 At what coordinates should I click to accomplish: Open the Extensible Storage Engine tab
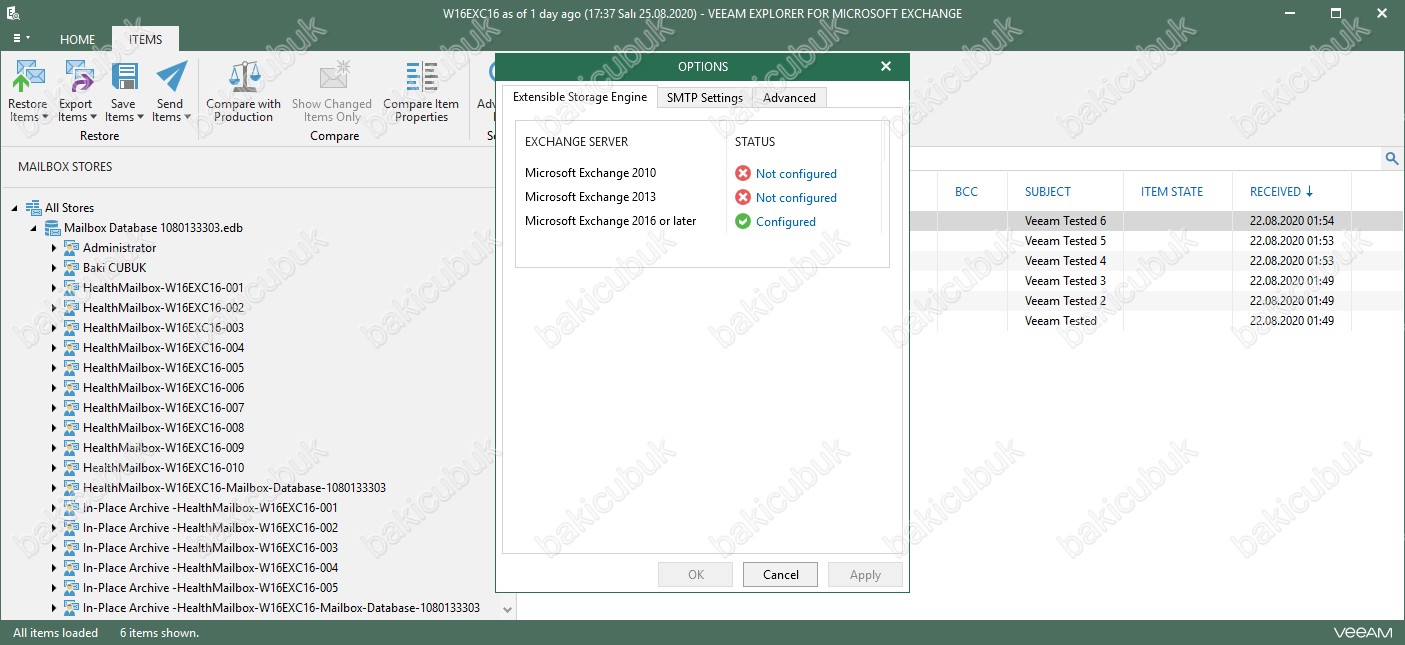click(580, 97)
